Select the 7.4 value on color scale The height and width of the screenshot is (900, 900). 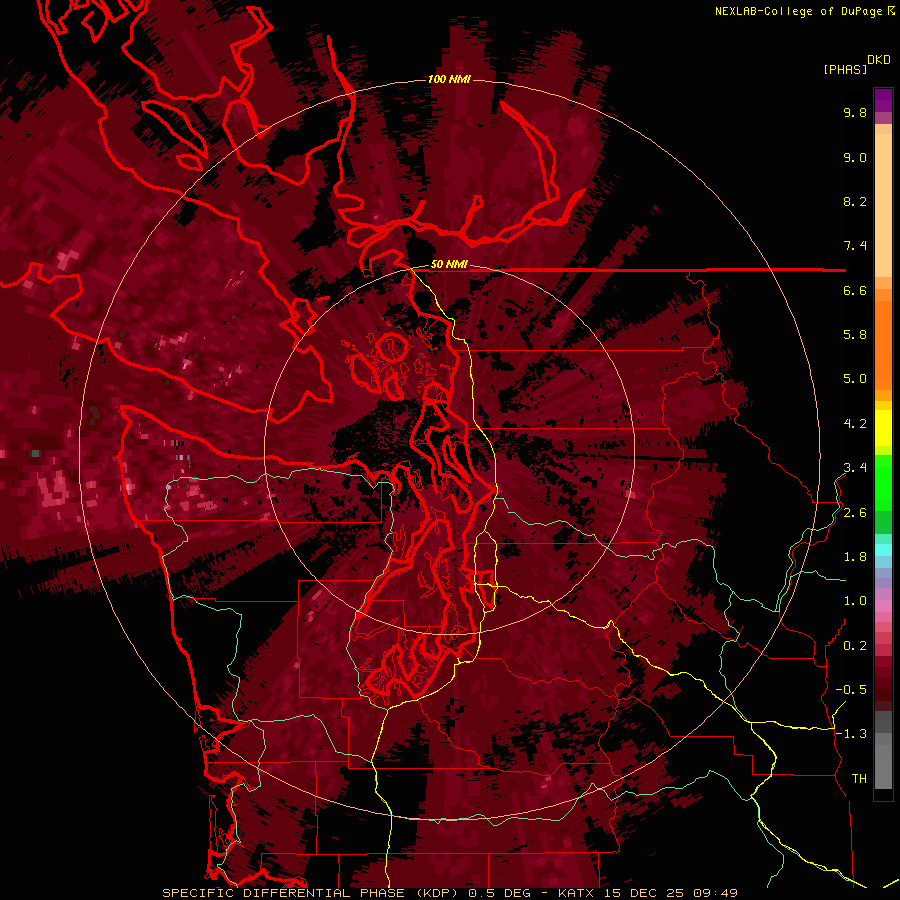point(855,246)
